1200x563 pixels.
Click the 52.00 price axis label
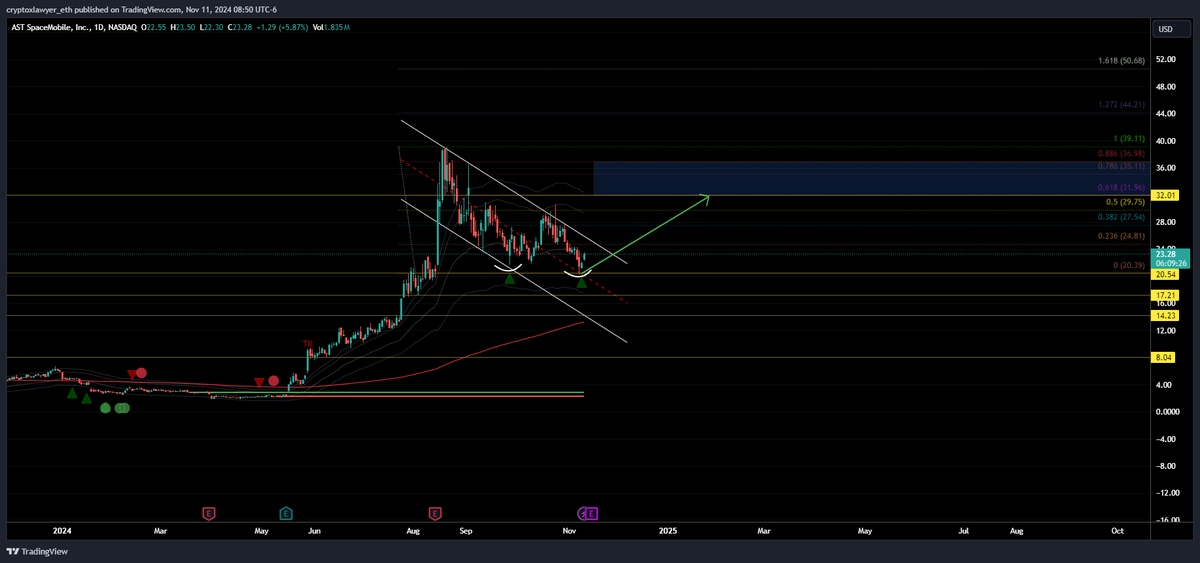(x=1165, y=60)
